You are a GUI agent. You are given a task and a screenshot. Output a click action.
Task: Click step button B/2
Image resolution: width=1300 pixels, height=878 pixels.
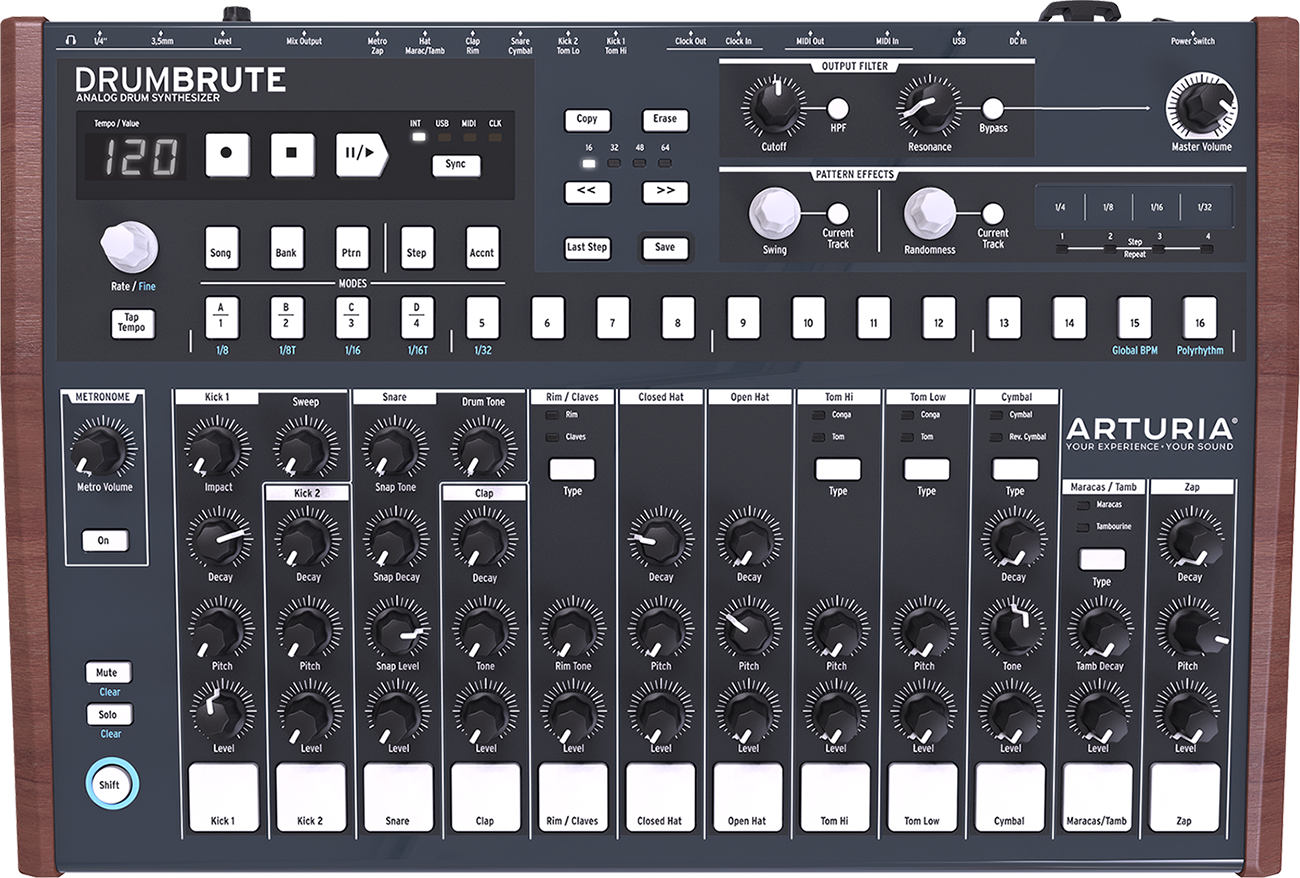click(286, 318)
